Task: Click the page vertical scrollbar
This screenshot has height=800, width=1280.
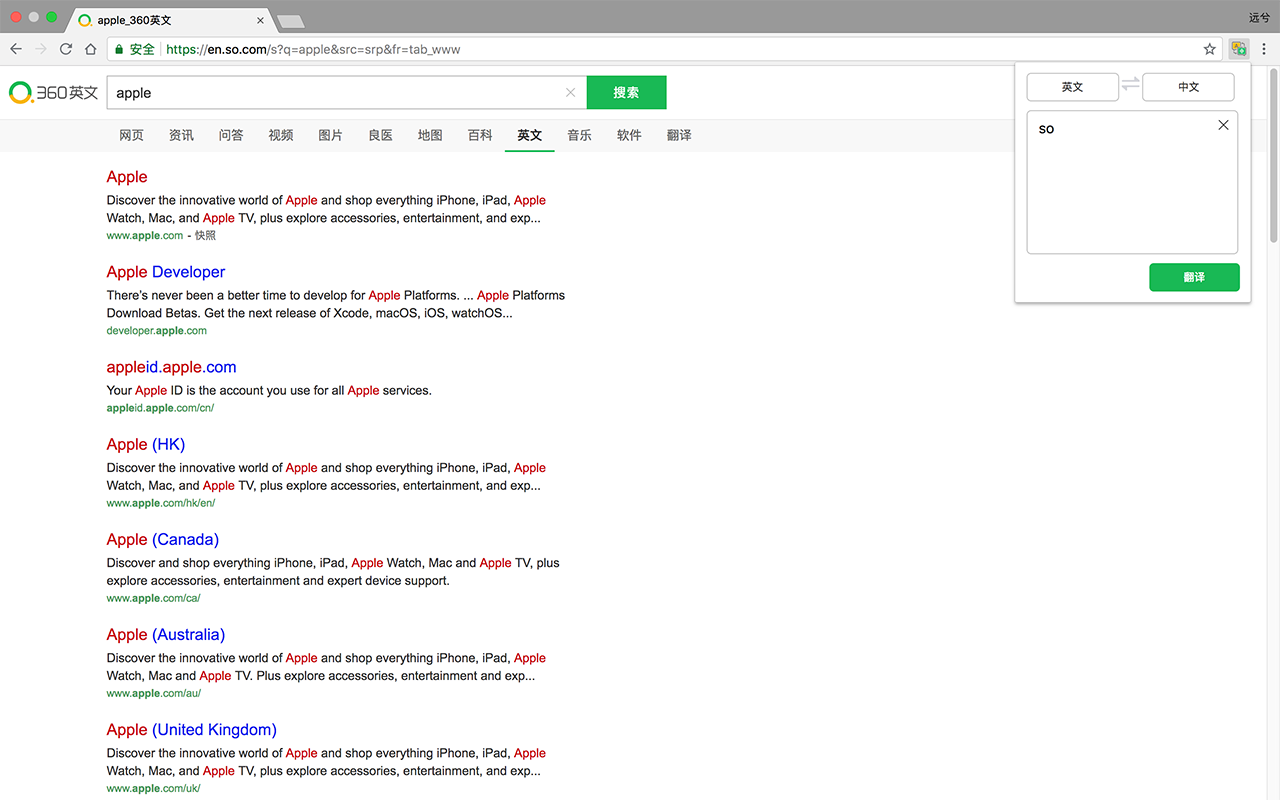Action: (x=1274, y=155)
